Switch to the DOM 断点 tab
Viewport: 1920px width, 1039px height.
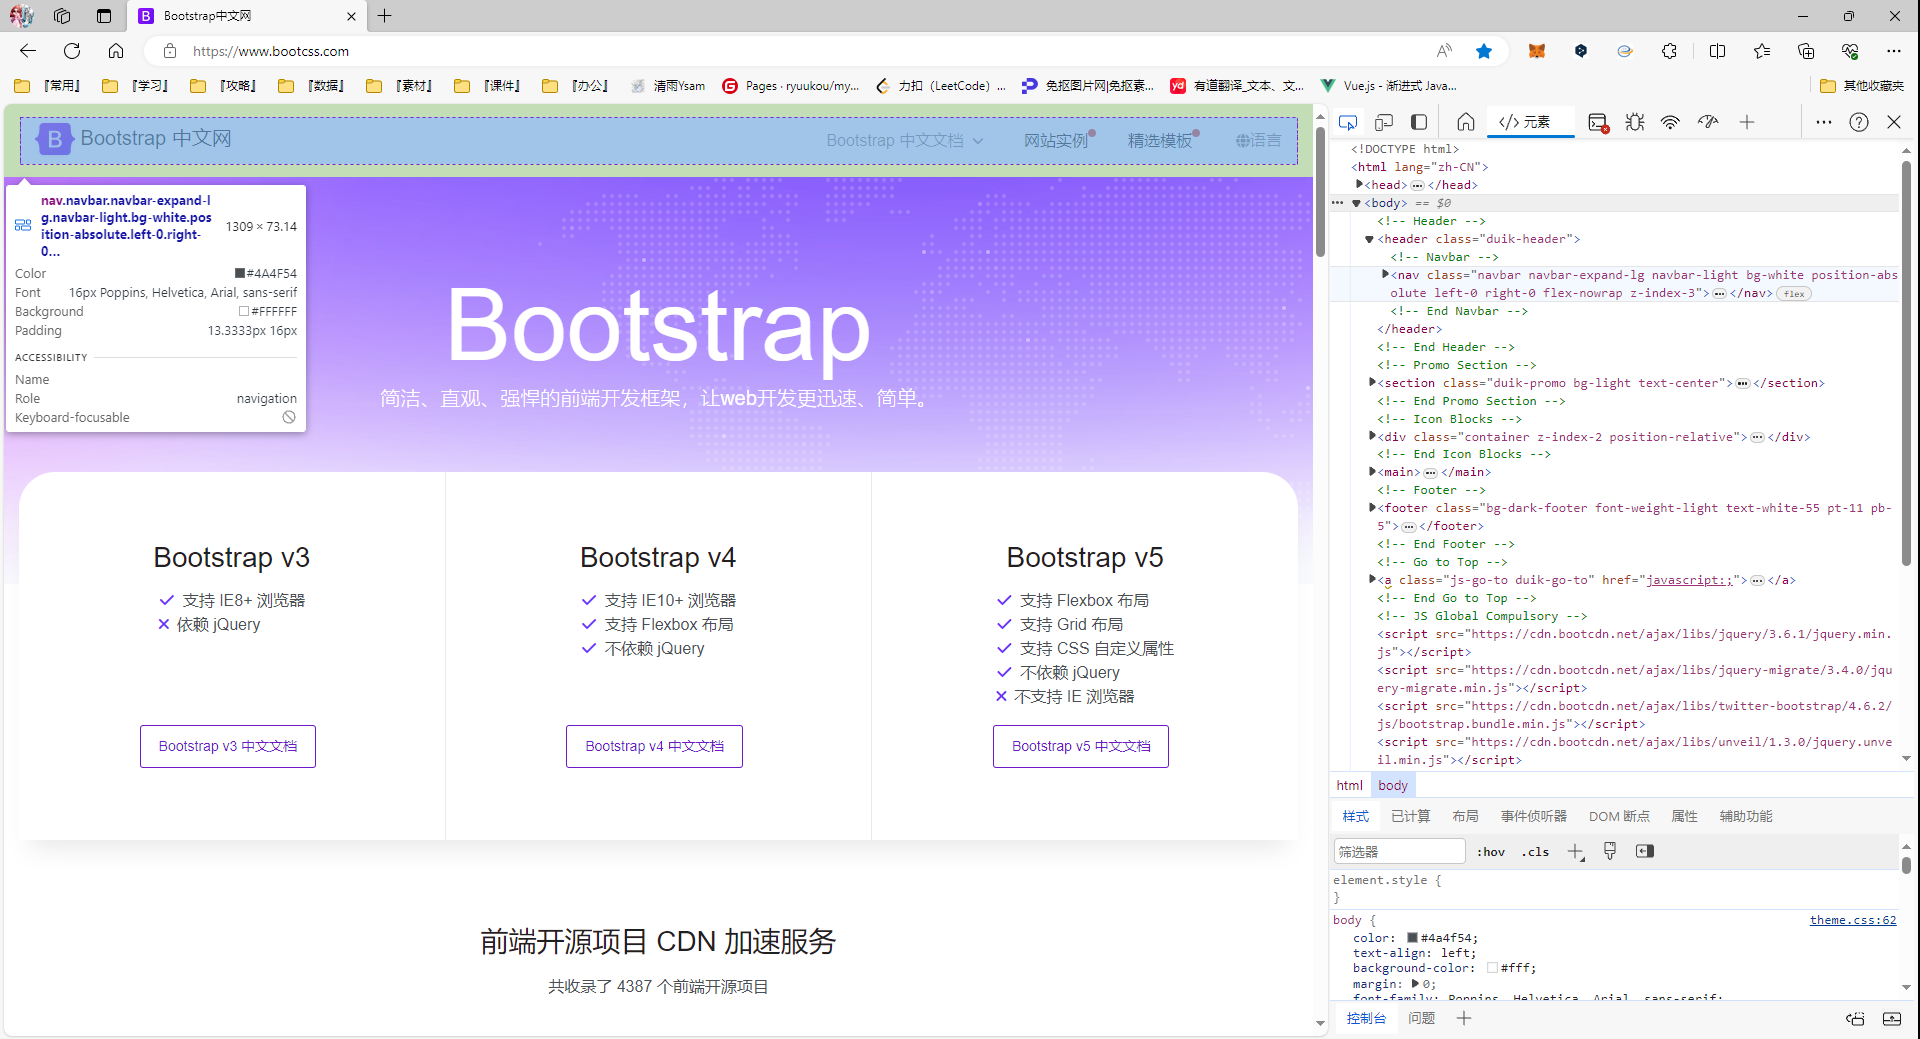1618,817
